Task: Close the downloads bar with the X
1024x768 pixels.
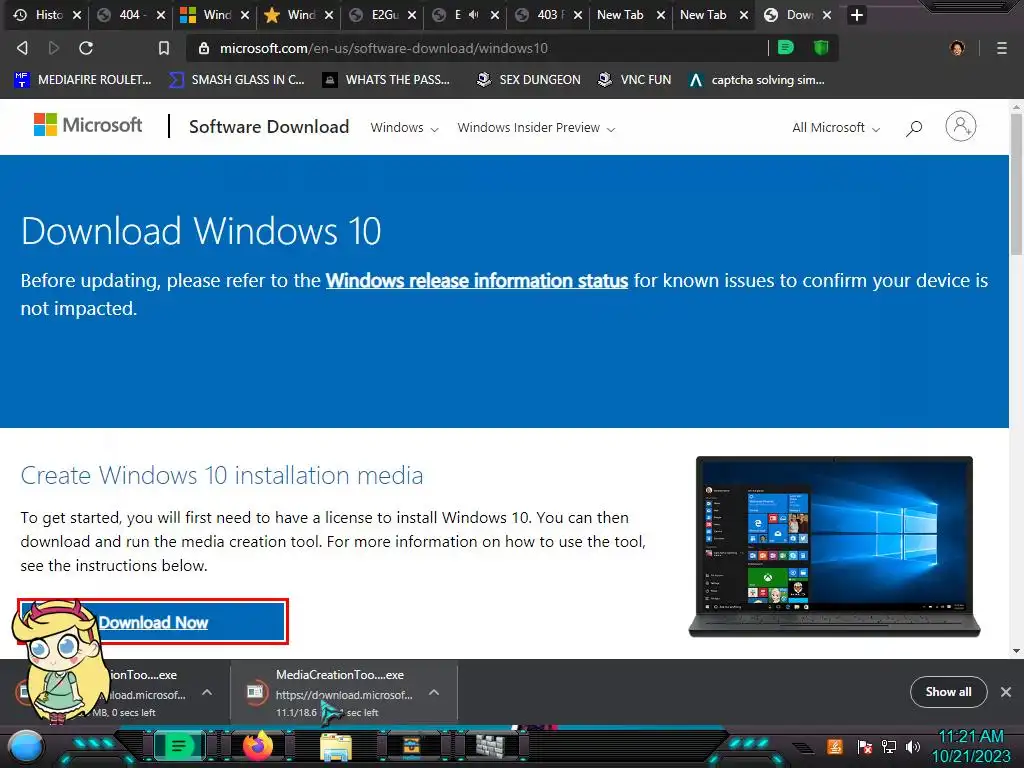Action: pyautogui.click(x=1006, y=692)
